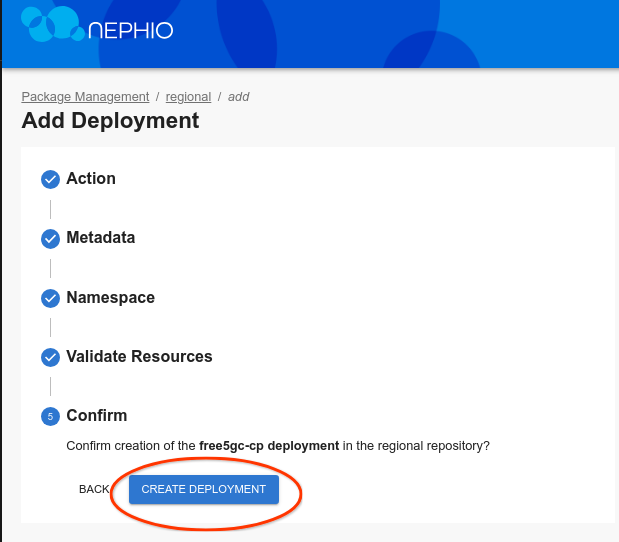This screenshot has height=542, width=619.
Task: Click the Confirm step number 5 icon
Action: click(x=50, y=416)
